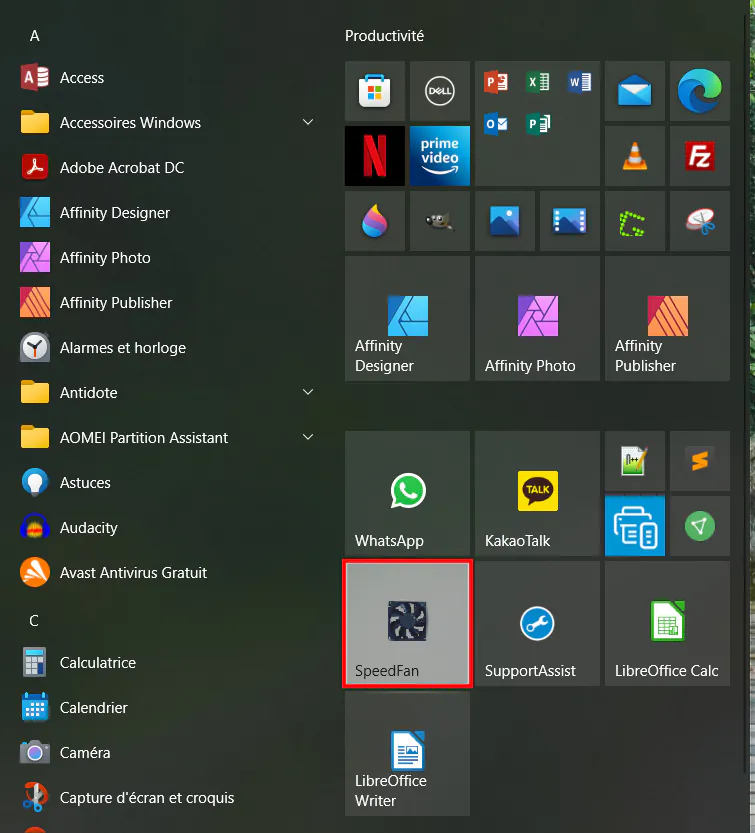The image size is (755, 833).
Task: Open the Sublime Text tile
Action: pos(700,461)
